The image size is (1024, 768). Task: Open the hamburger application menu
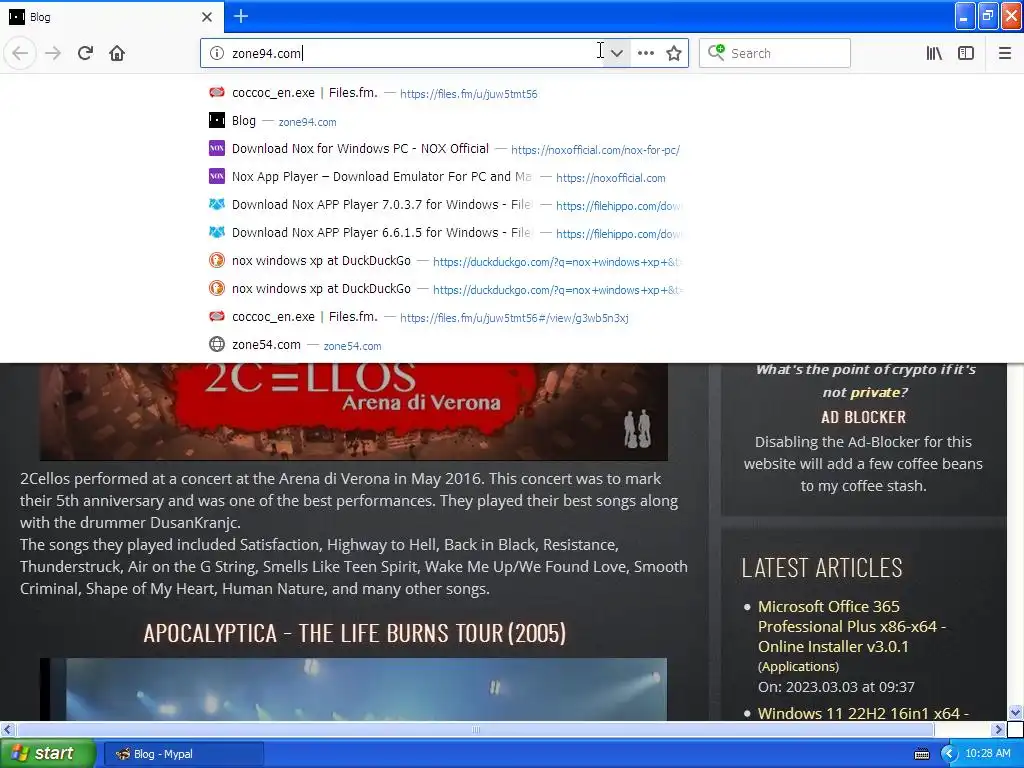[1005, 53]
